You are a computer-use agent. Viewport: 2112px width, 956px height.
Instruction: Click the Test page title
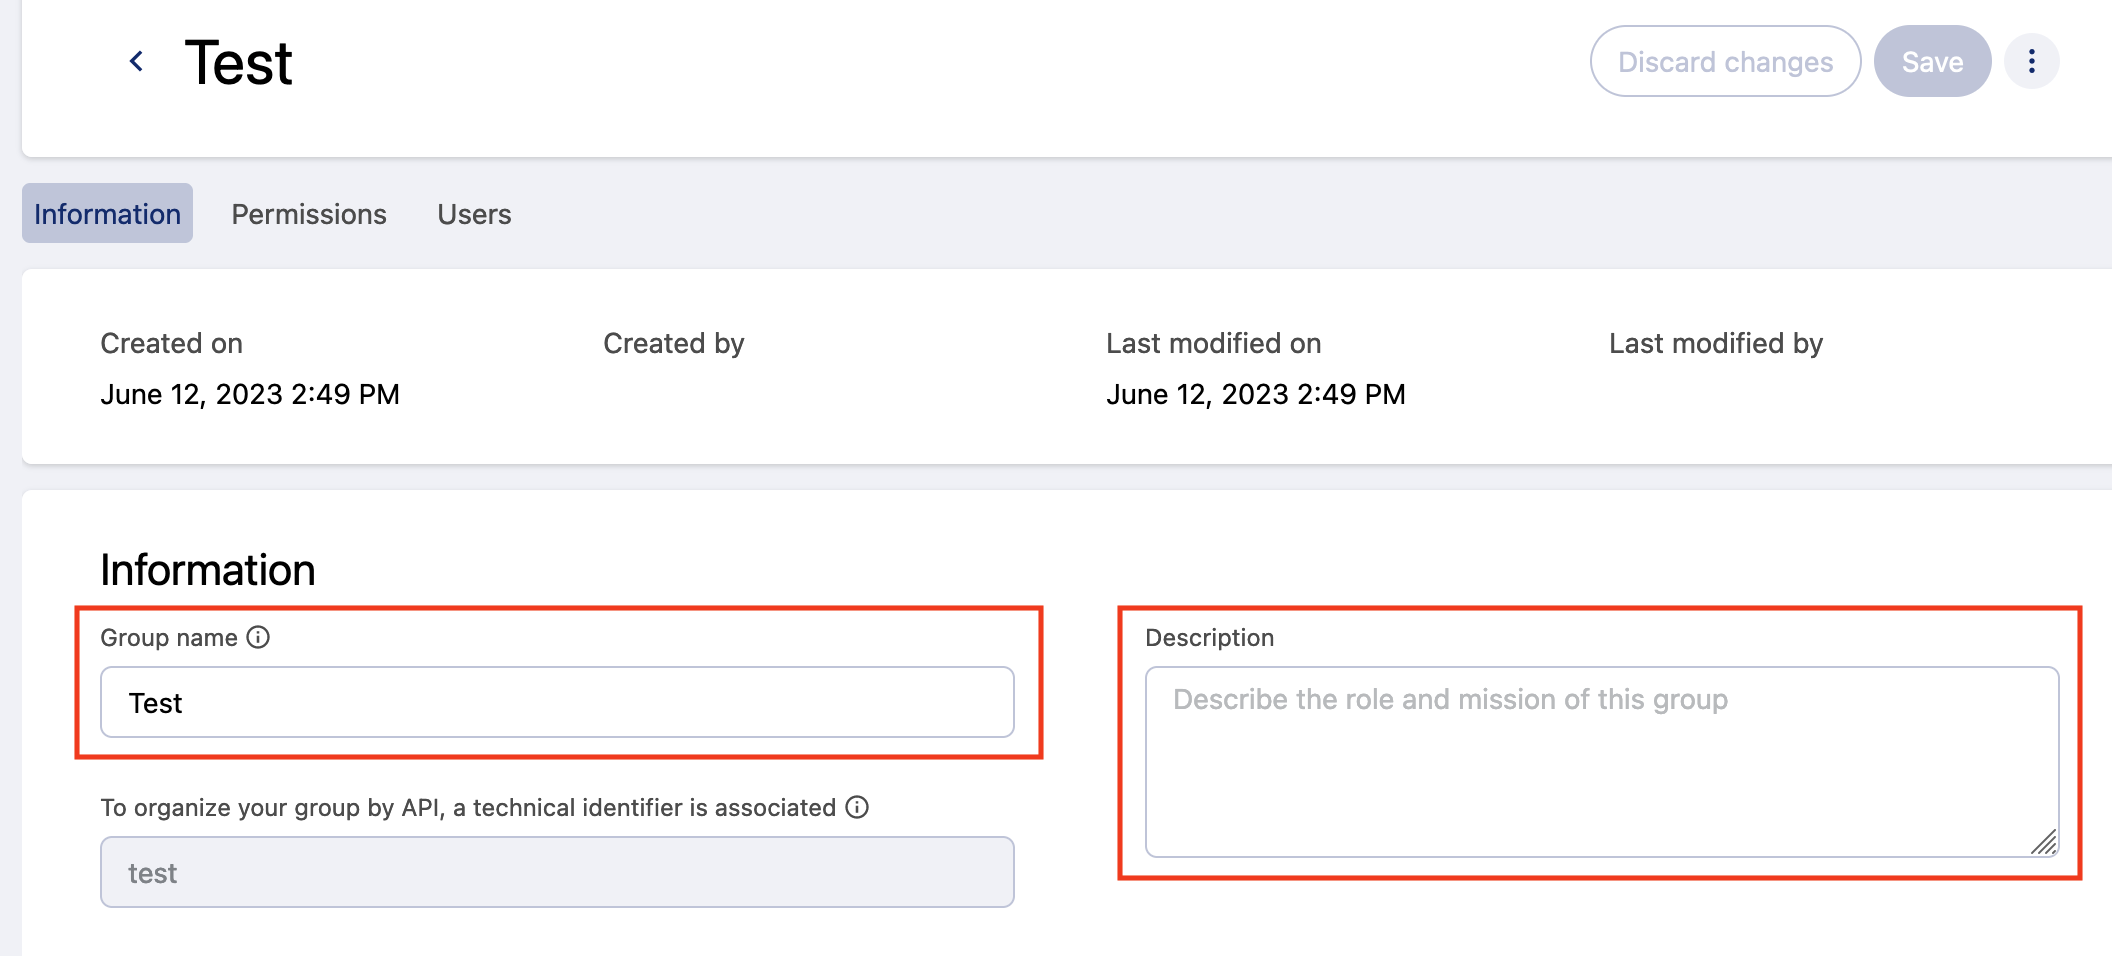[238, 63]
